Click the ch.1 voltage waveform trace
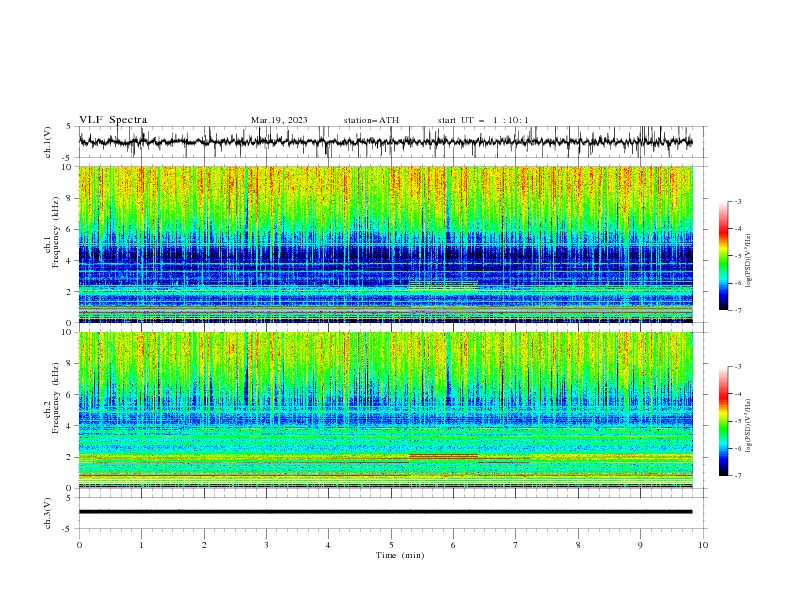Screen dimensions: 792x612 (385, 142)
